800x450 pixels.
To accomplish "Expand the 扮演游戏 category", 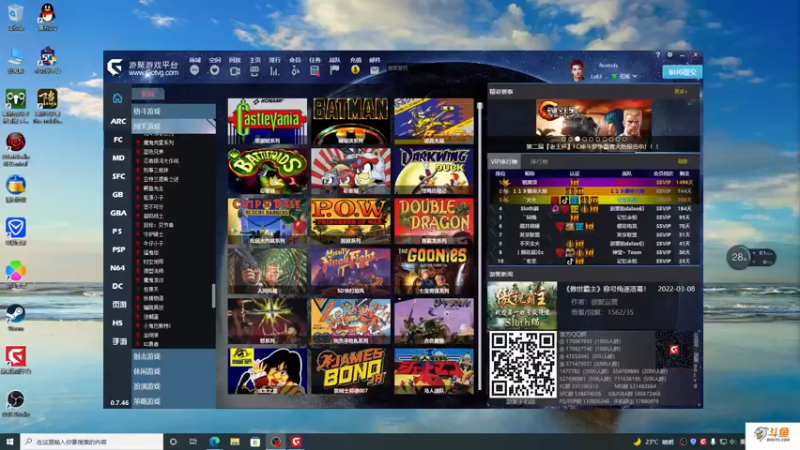I will point(173,387).
